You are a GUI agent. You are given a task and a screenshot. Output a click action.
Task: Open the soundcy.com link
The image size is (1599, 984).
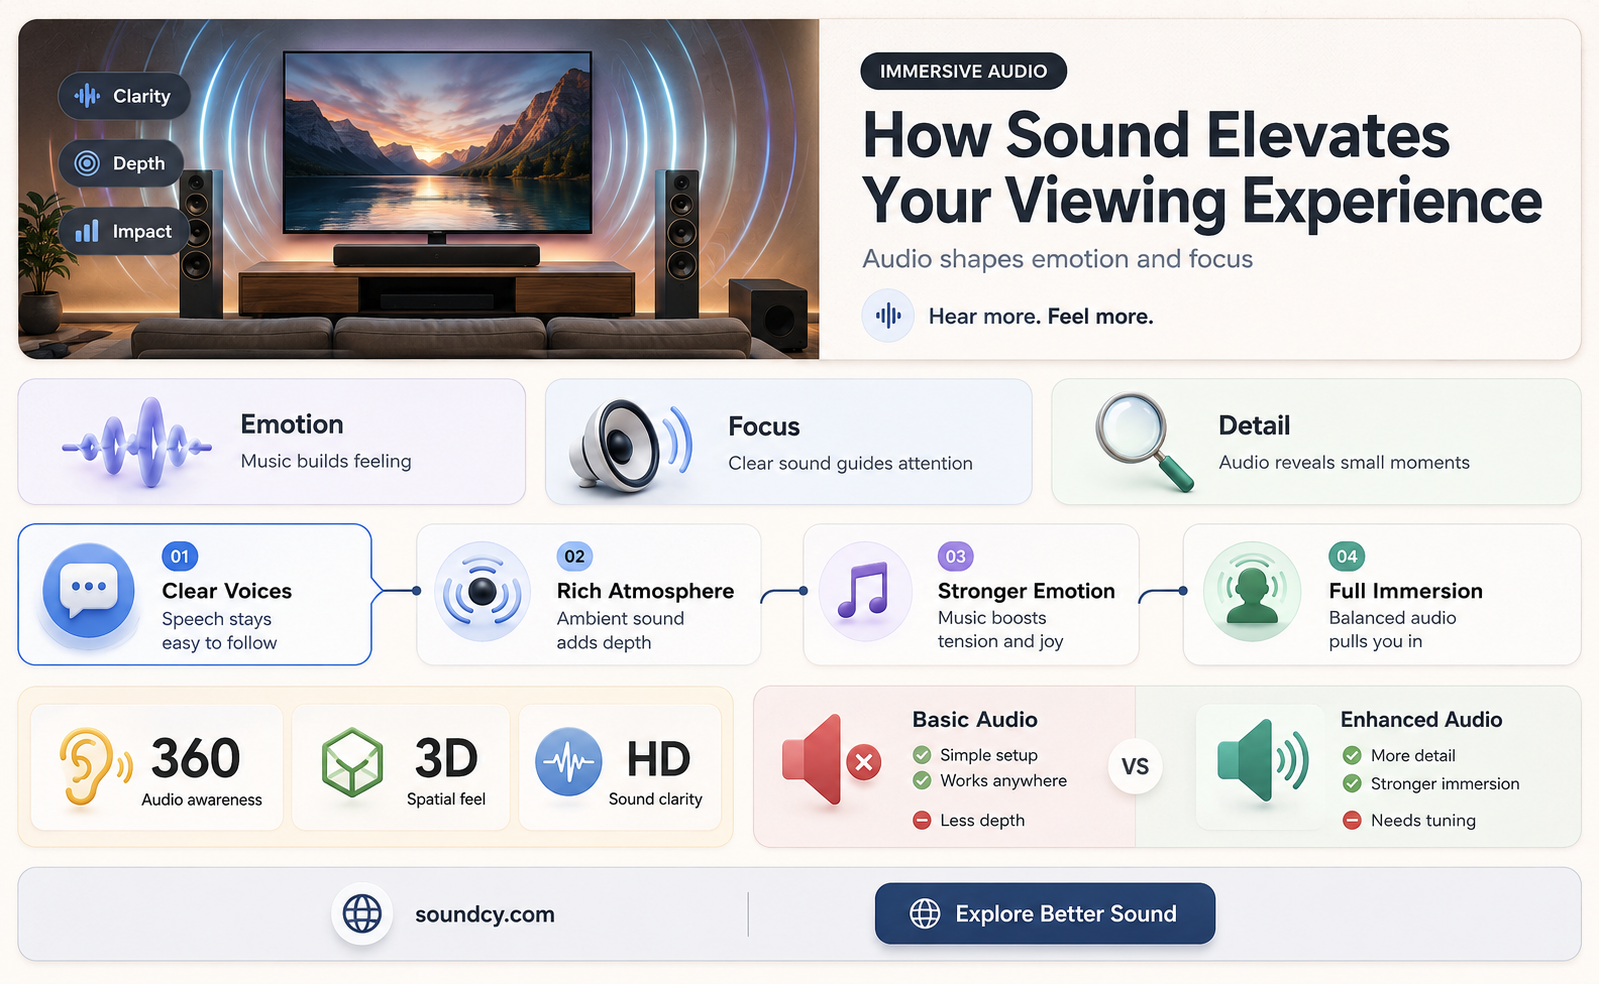click(x=485, y=914)
